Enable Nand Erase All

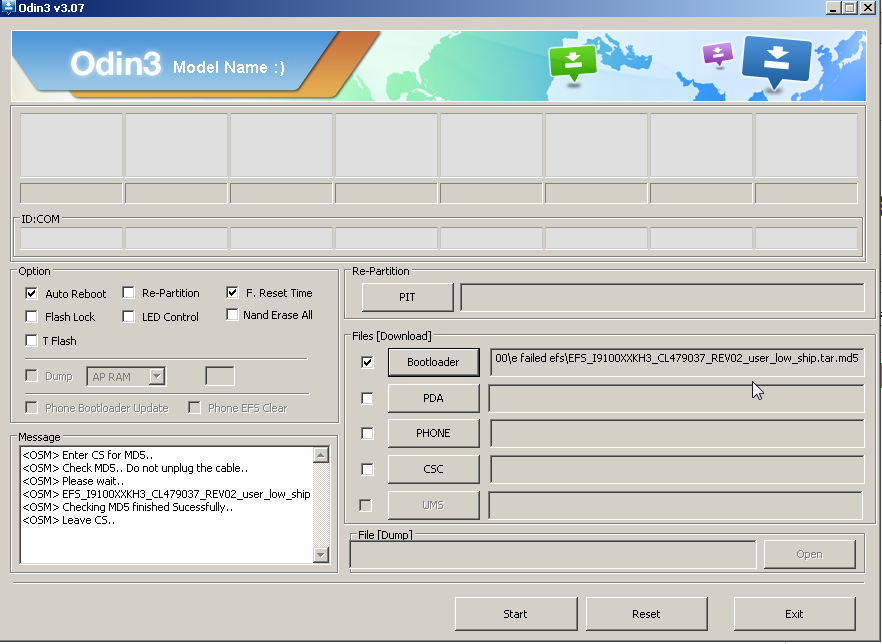(x=232, y=314)
